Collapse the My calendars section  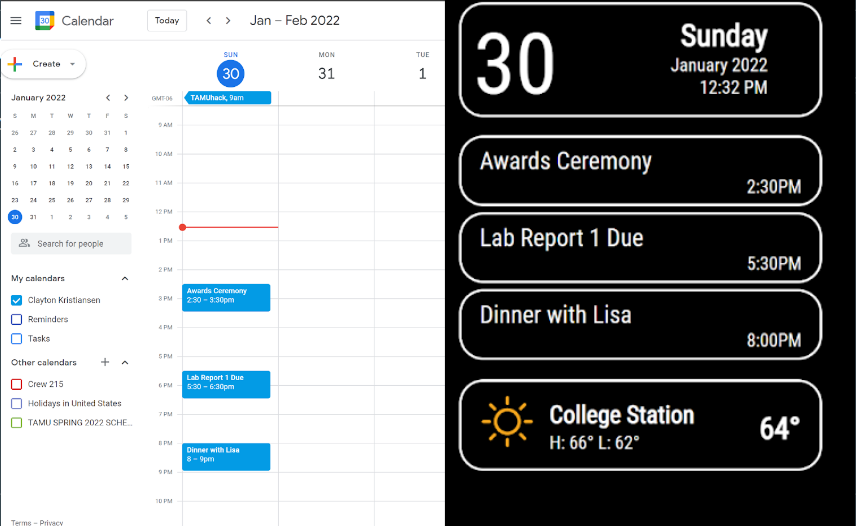click(125, 278)
